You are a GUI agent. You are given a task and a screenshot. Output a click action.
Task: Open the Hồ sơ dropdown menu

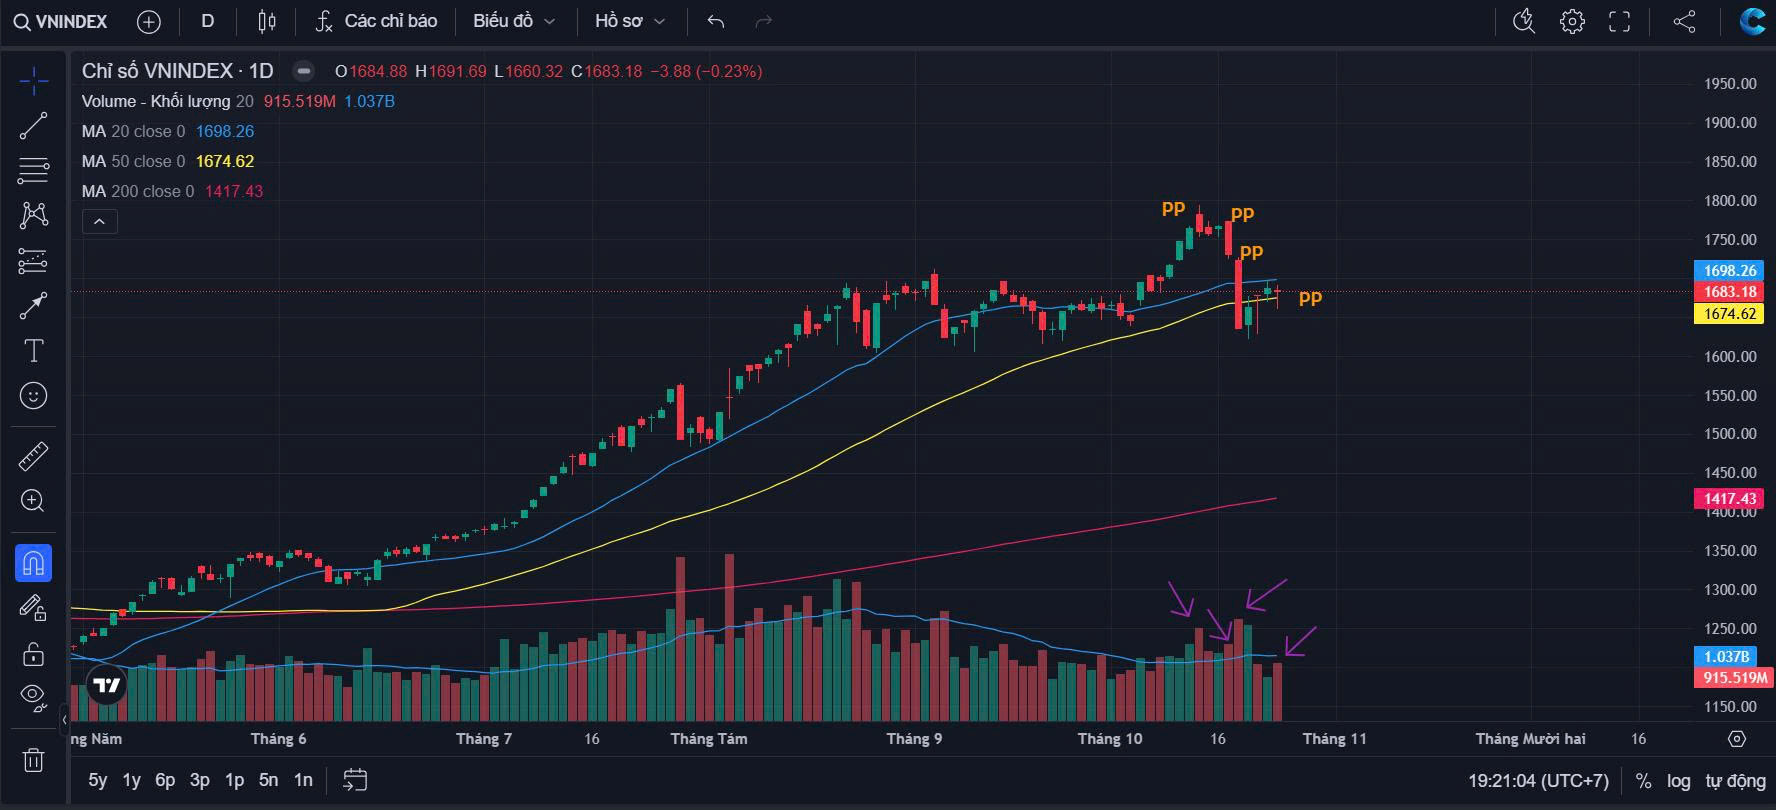tap(629, 21)
